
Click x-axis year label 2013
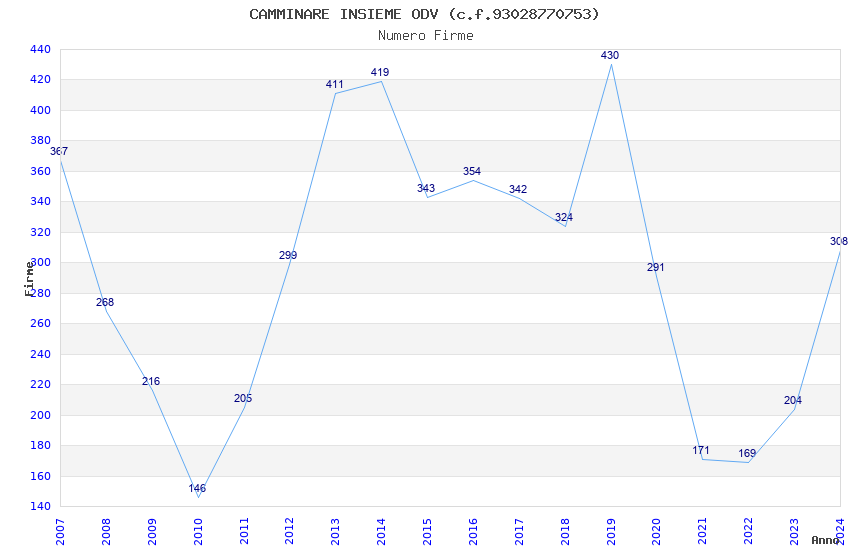click(336, 532)
